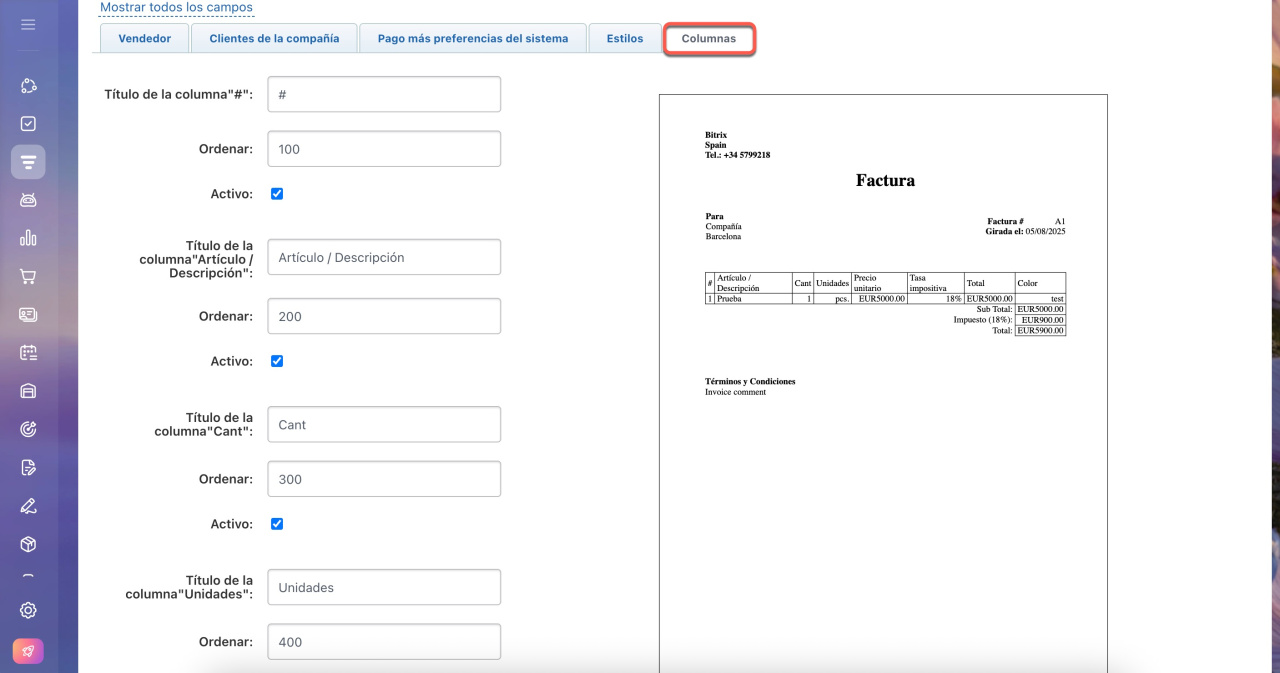The height and width of the screenshot is (673, 1280).
Task: Open the analytics bar chart icon
Action: 28,238
